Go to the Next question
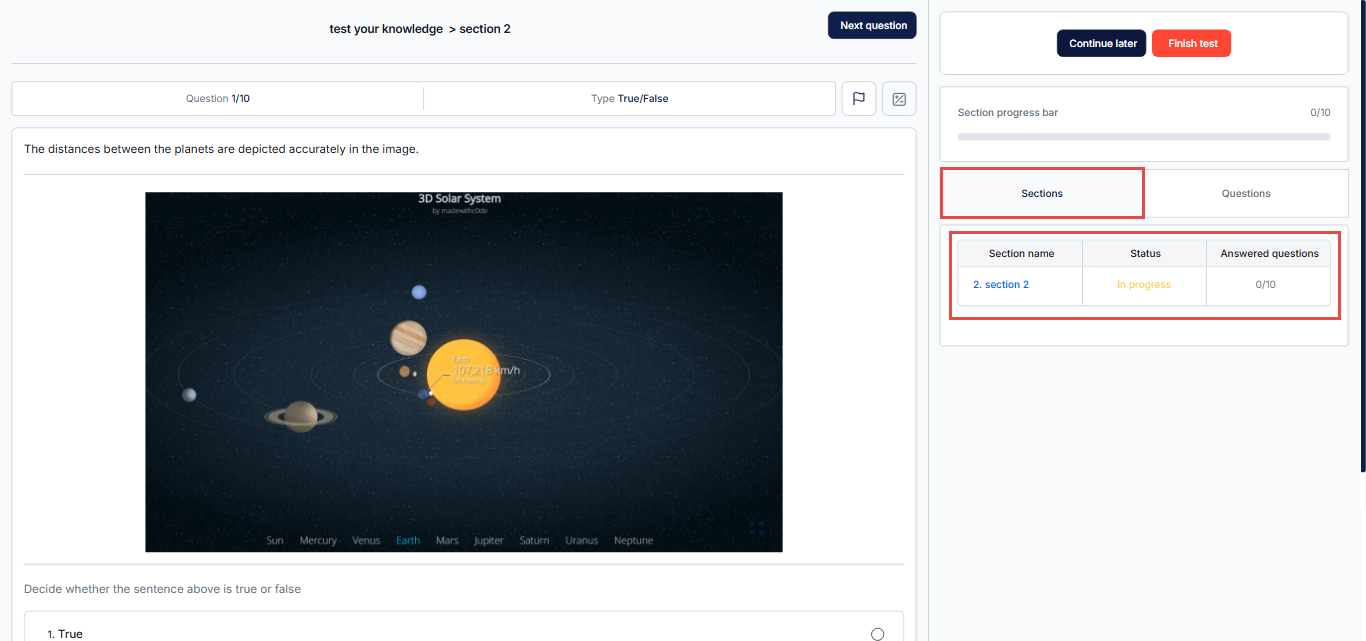Screen dimensions: 1366x641 point(872,25)
